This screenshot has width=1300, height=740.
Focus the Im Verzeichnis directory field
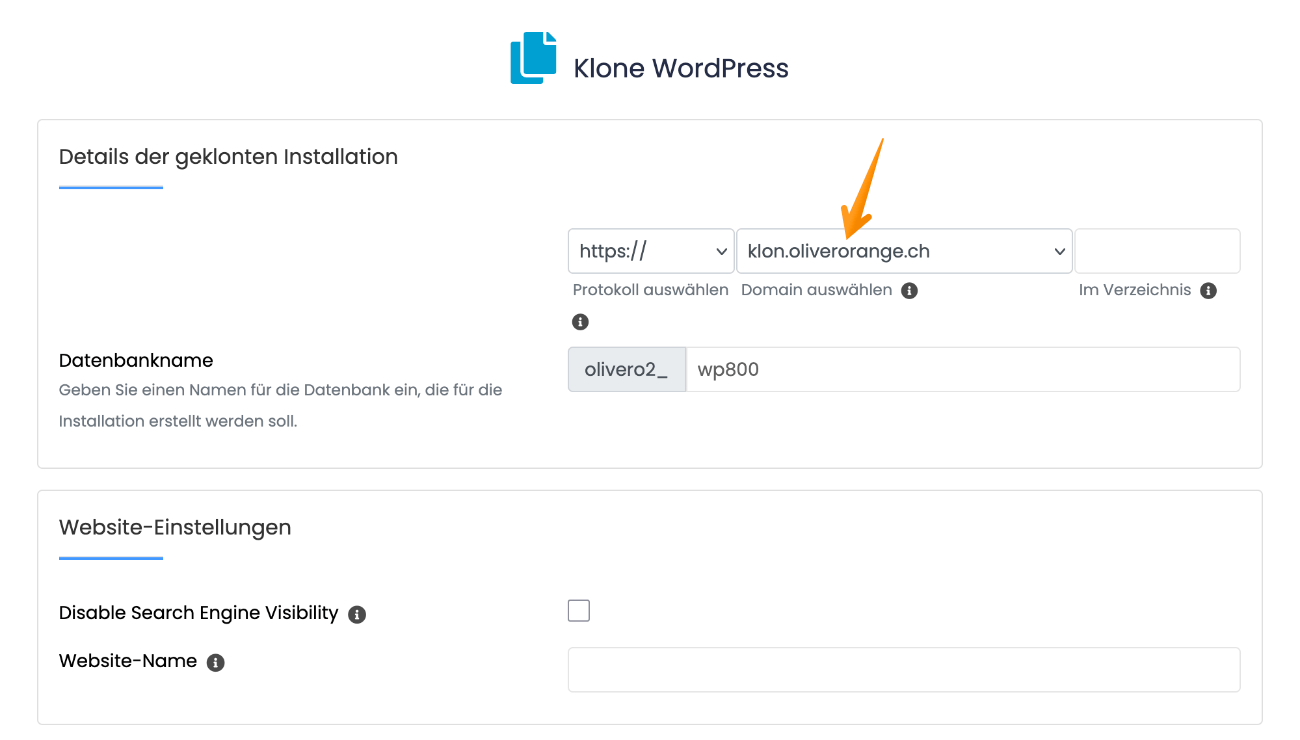click(x=1157, y=251)
